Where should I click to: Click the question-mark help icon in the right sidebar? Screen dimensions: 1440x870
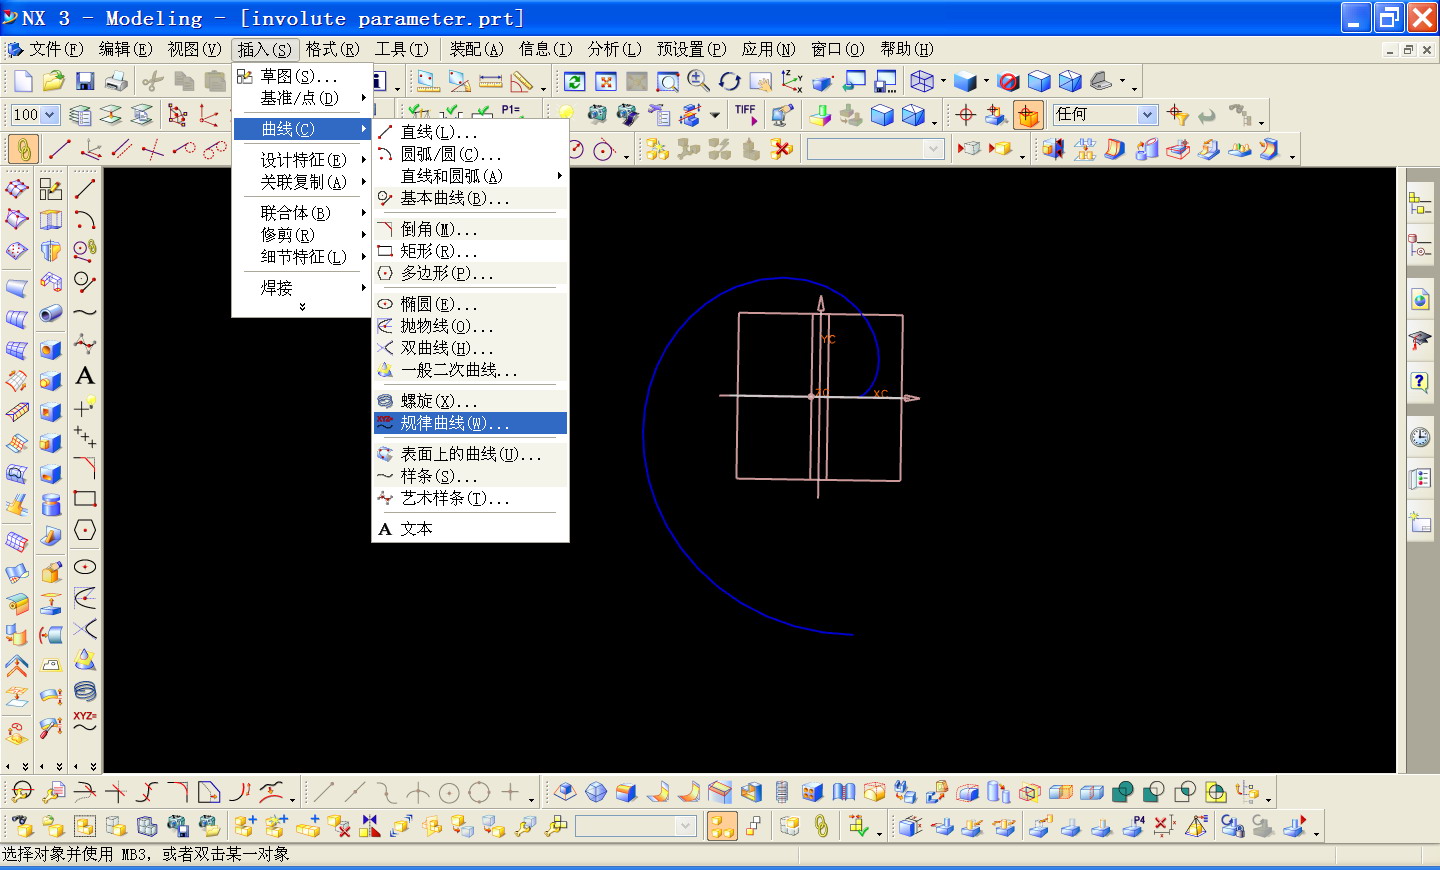pyautogui.click(x=1420, y=382)
